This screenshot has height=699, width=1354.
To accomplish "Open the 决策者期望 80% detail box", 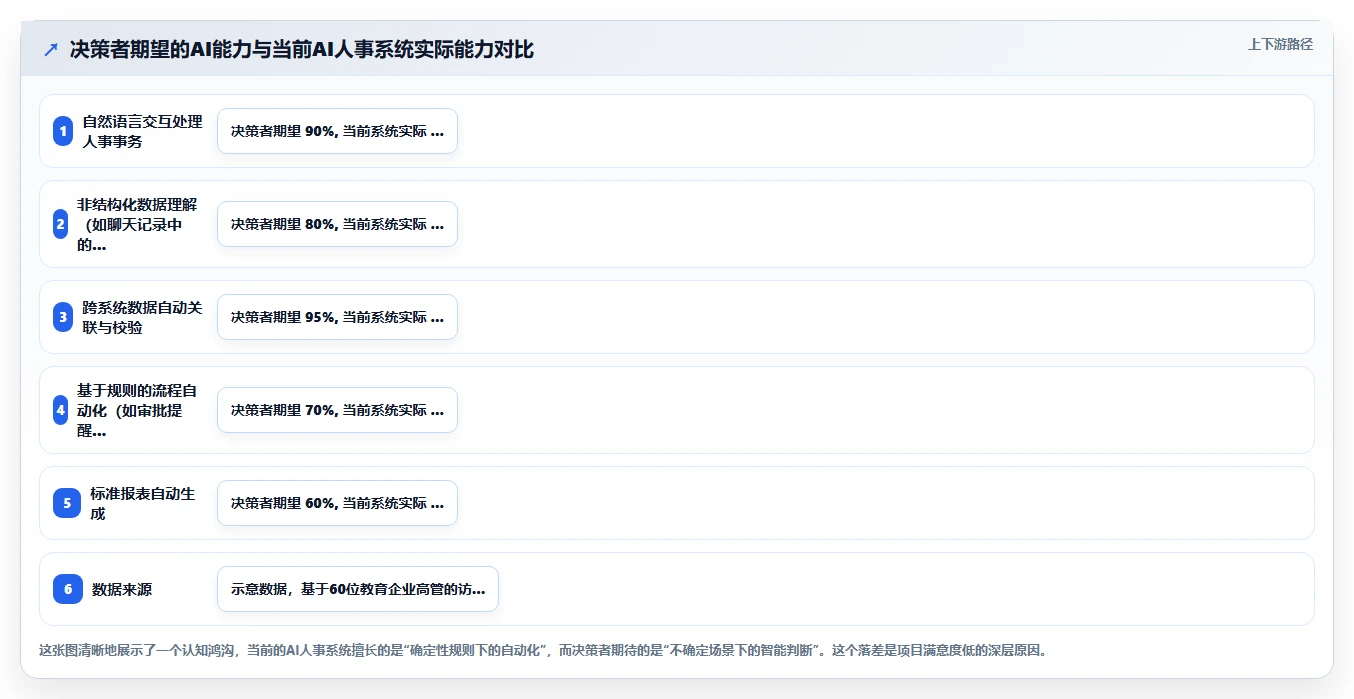I will point(337,224).
